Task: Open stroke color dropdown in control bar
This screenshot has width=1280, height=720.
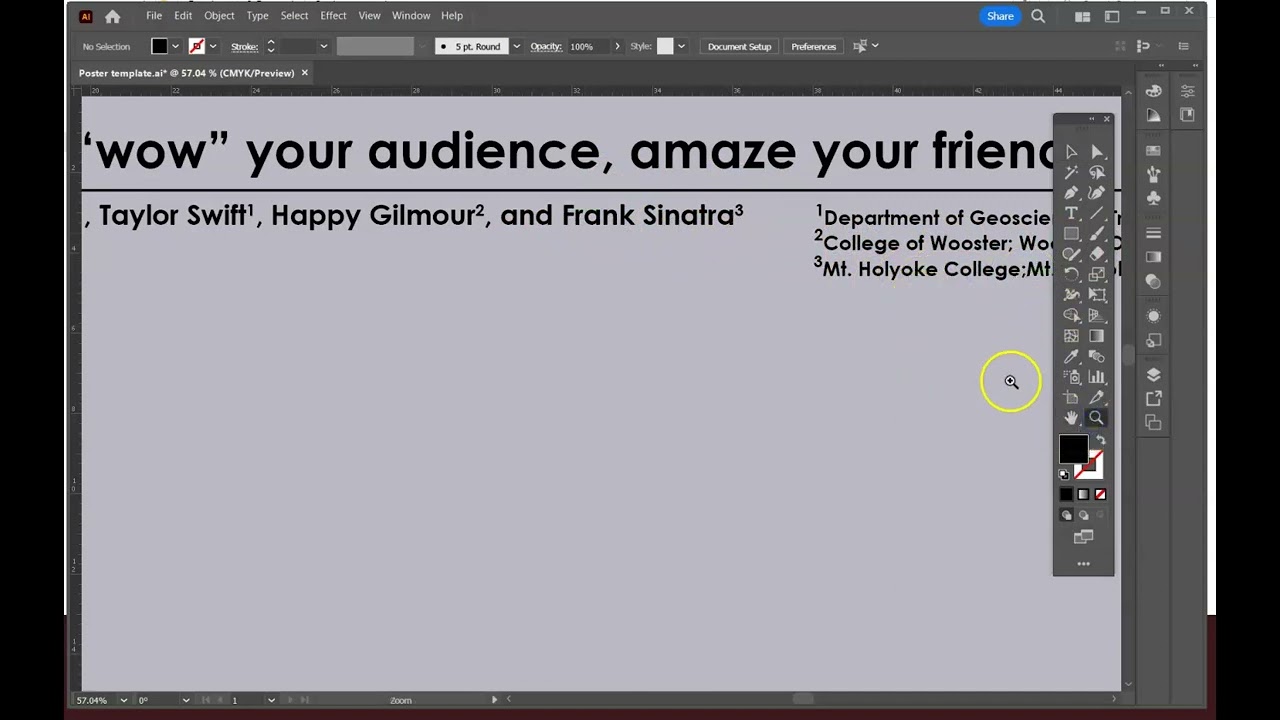Action: click(x=212, y=46)
